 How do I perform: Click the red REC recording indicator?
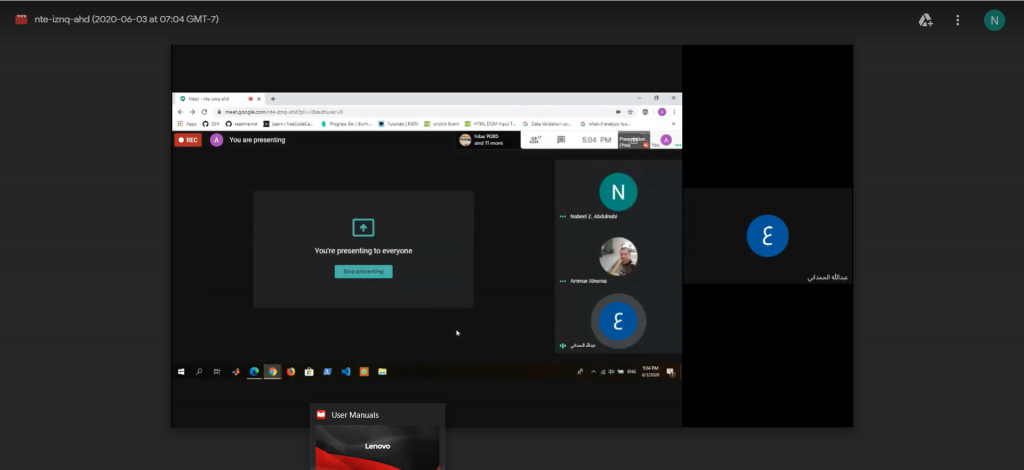pos(188,140)
